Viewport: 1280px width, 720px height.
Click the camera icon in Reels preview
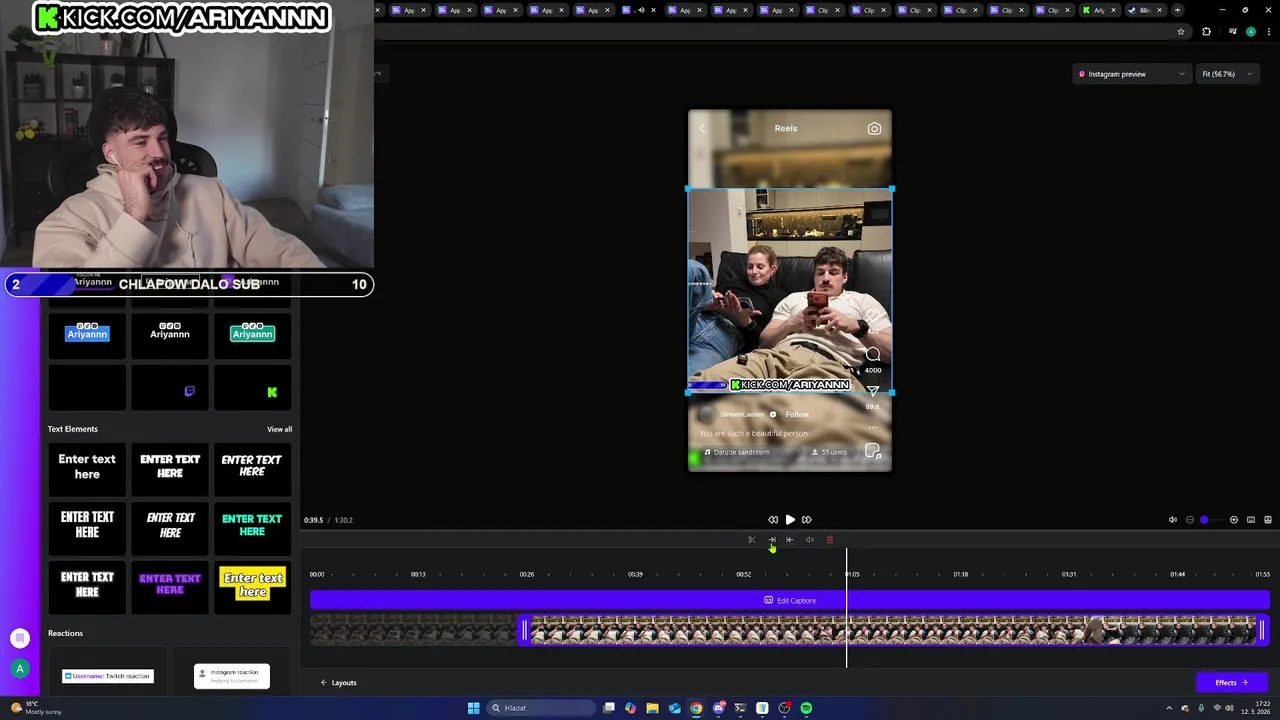tap(874, 128)
